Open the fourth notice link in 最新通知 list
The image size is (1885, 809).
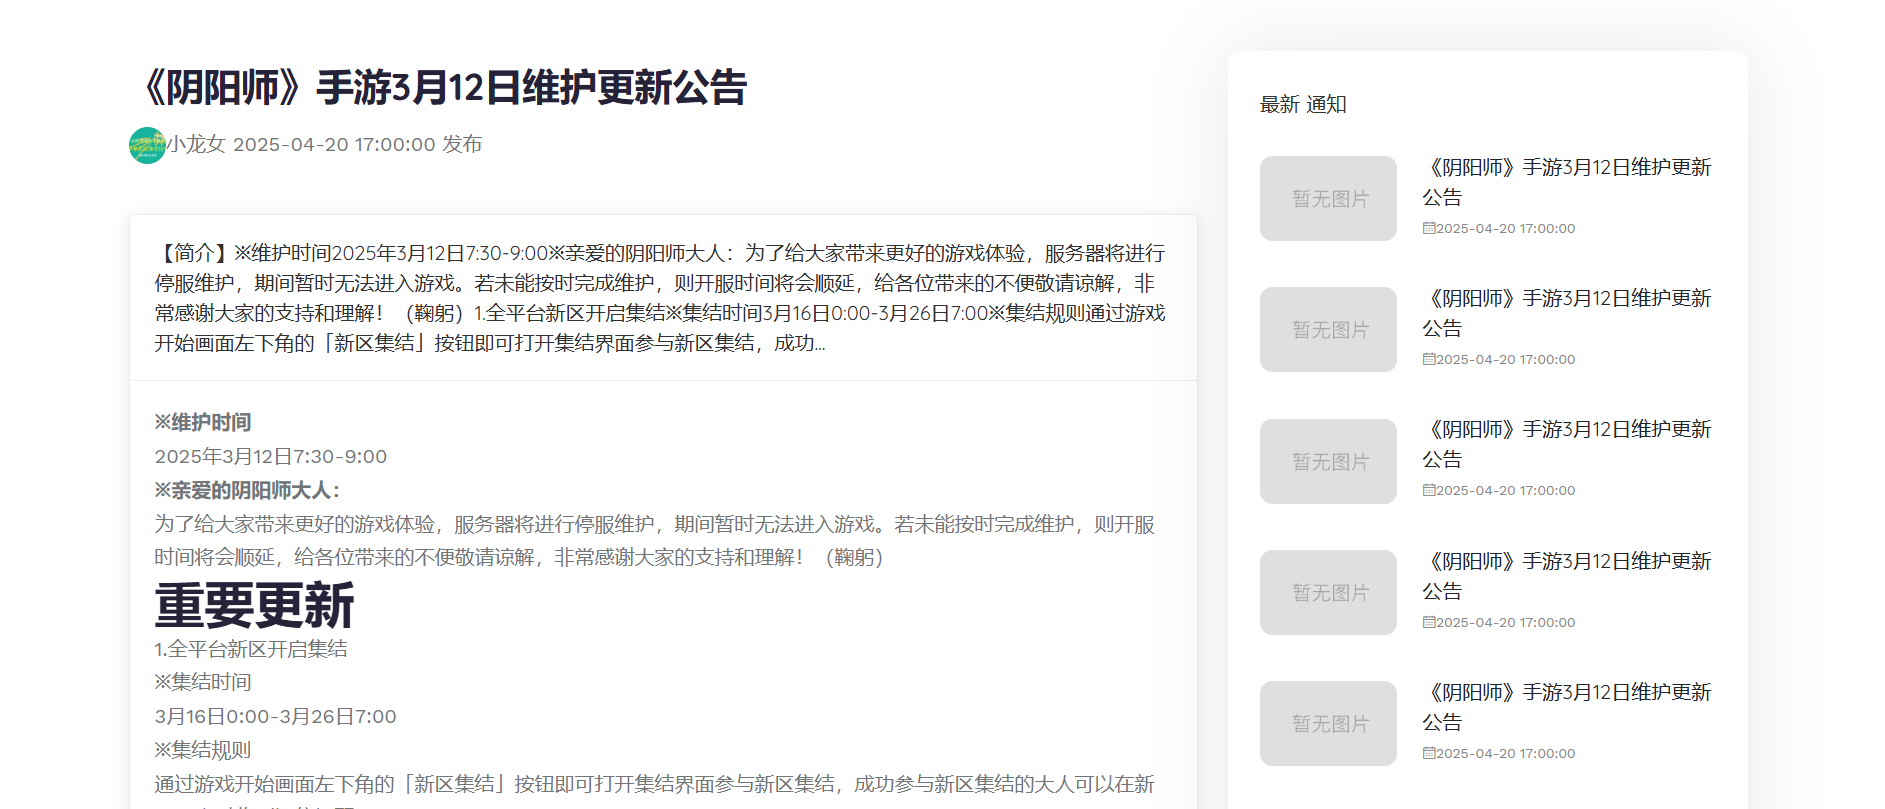coord(1567,576)
